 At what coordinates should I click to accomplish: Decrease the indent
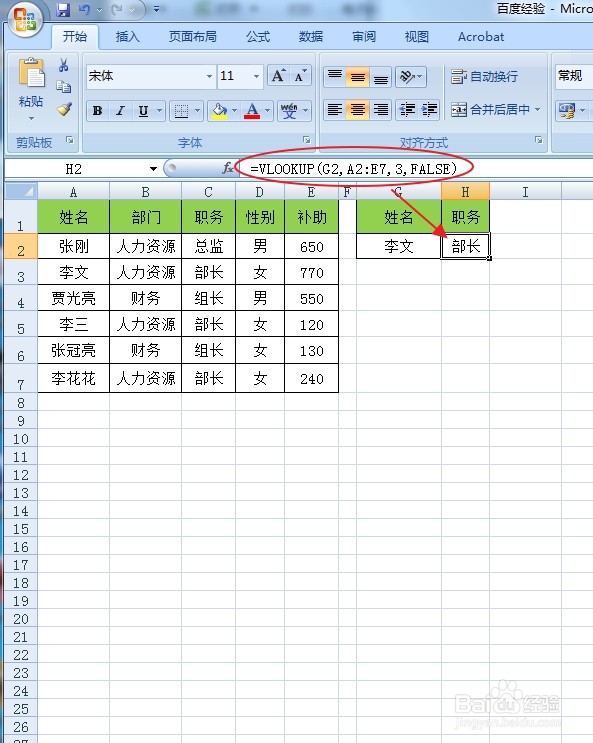click(x=407, y=110)
